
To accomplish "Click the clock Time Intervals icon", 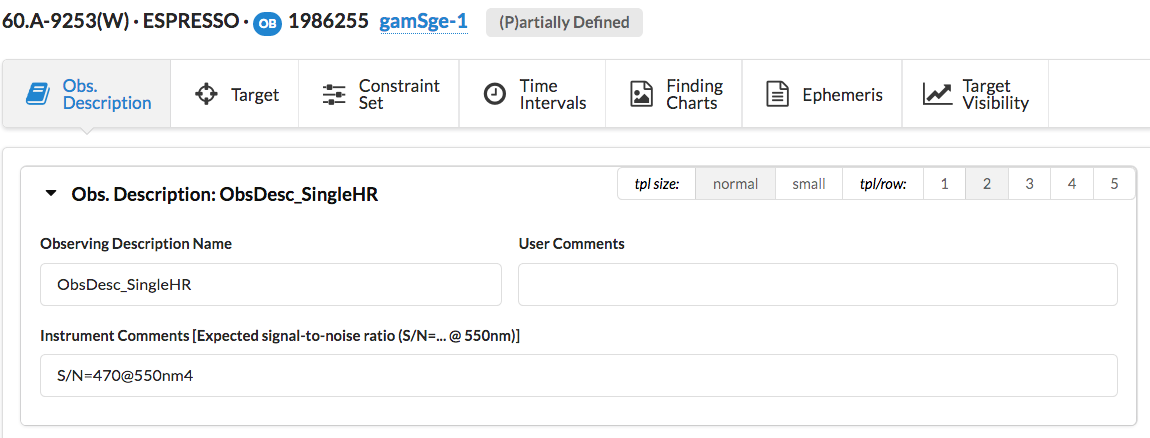I will coord(494,94).
